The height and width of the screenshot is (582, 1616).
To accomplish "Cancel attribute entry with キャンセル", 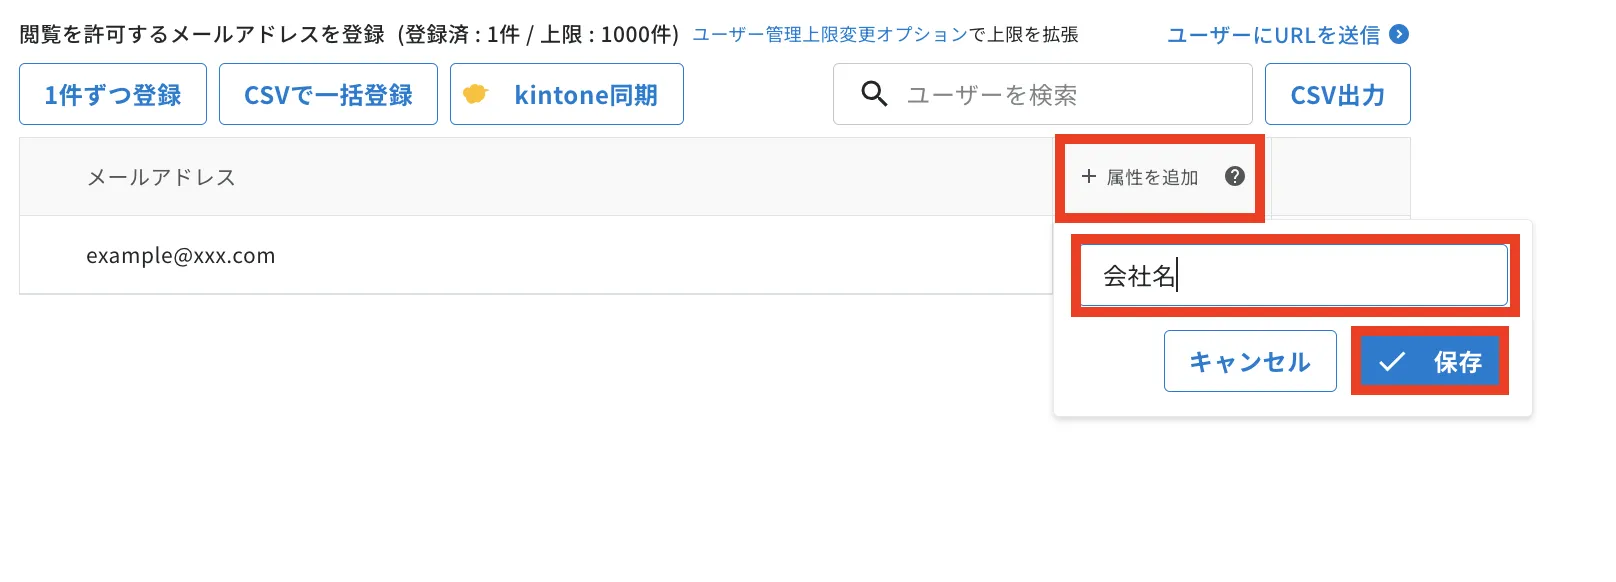I will [1250, 361].
